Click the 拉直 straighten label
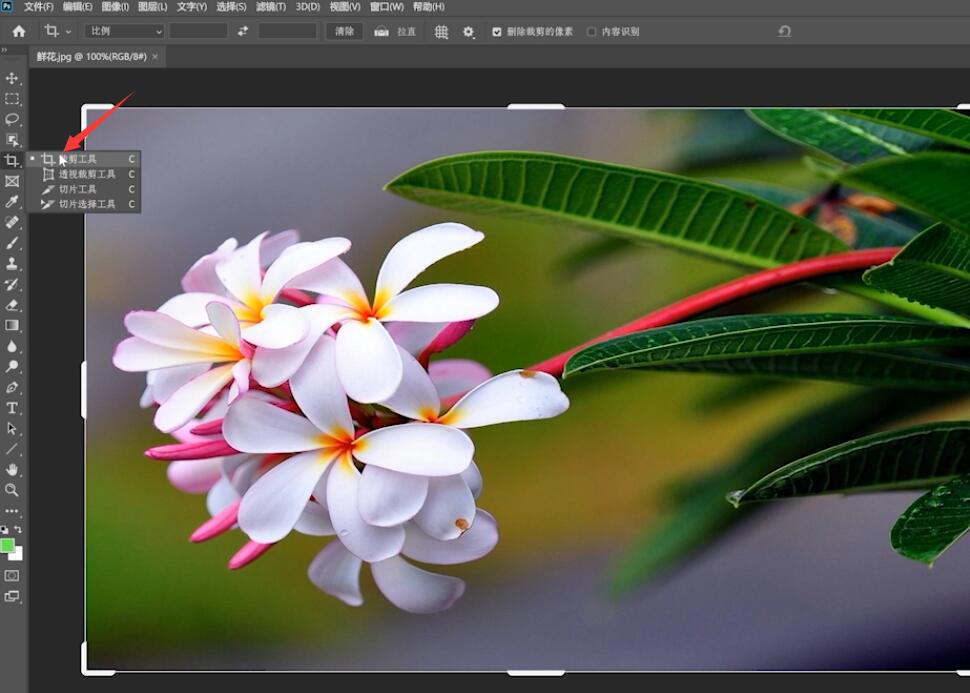Viewport: 970px width, 693px height. (x=406, y=32)
